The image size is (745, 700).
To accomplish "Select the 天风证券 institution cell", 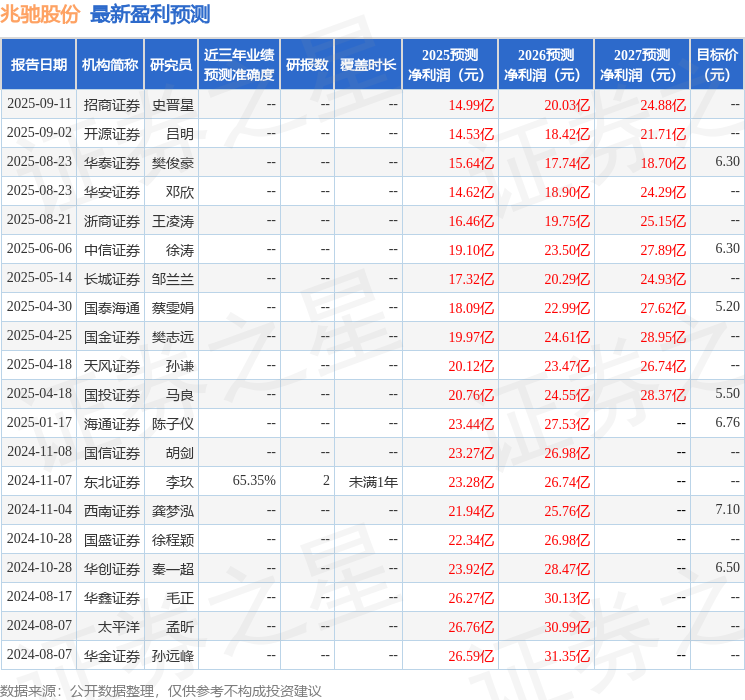I will pyautogui.click(x=112, y=366).
